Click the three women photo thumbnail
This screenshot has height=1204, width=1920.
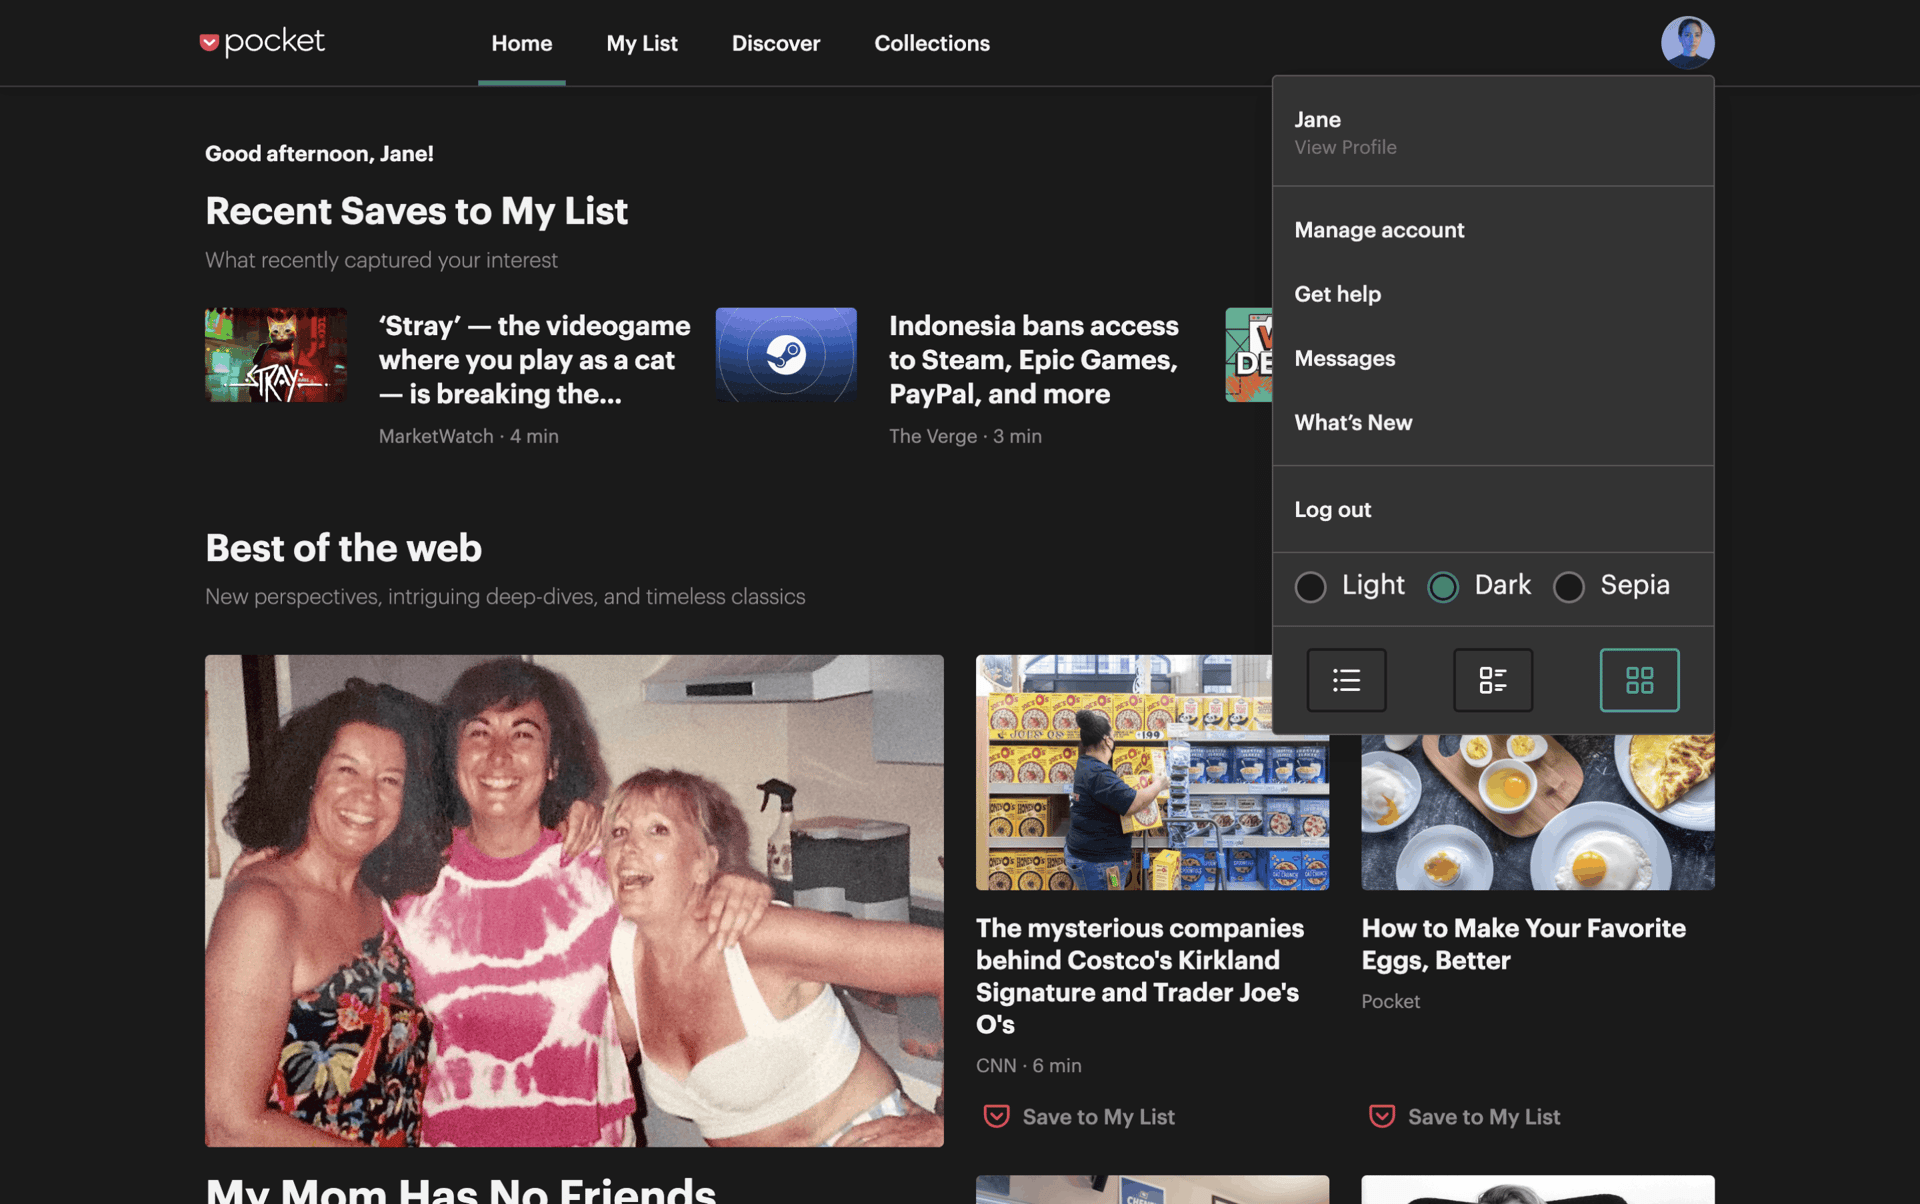574,900
